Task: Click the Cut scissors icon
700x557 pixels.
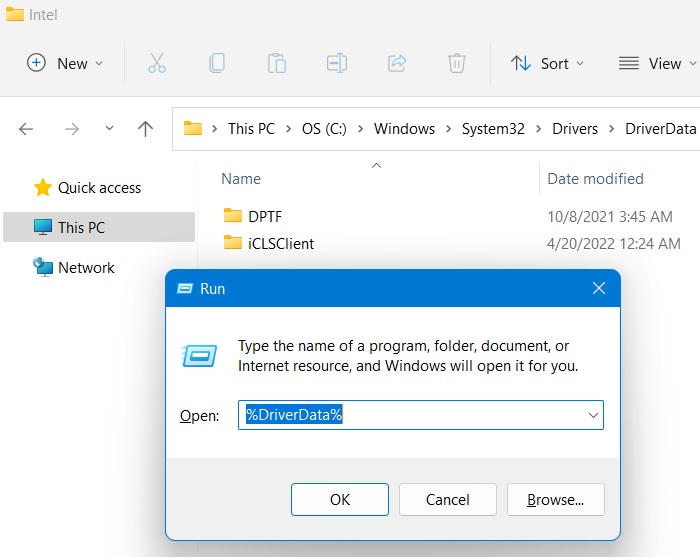Action: tap(157, 63)
